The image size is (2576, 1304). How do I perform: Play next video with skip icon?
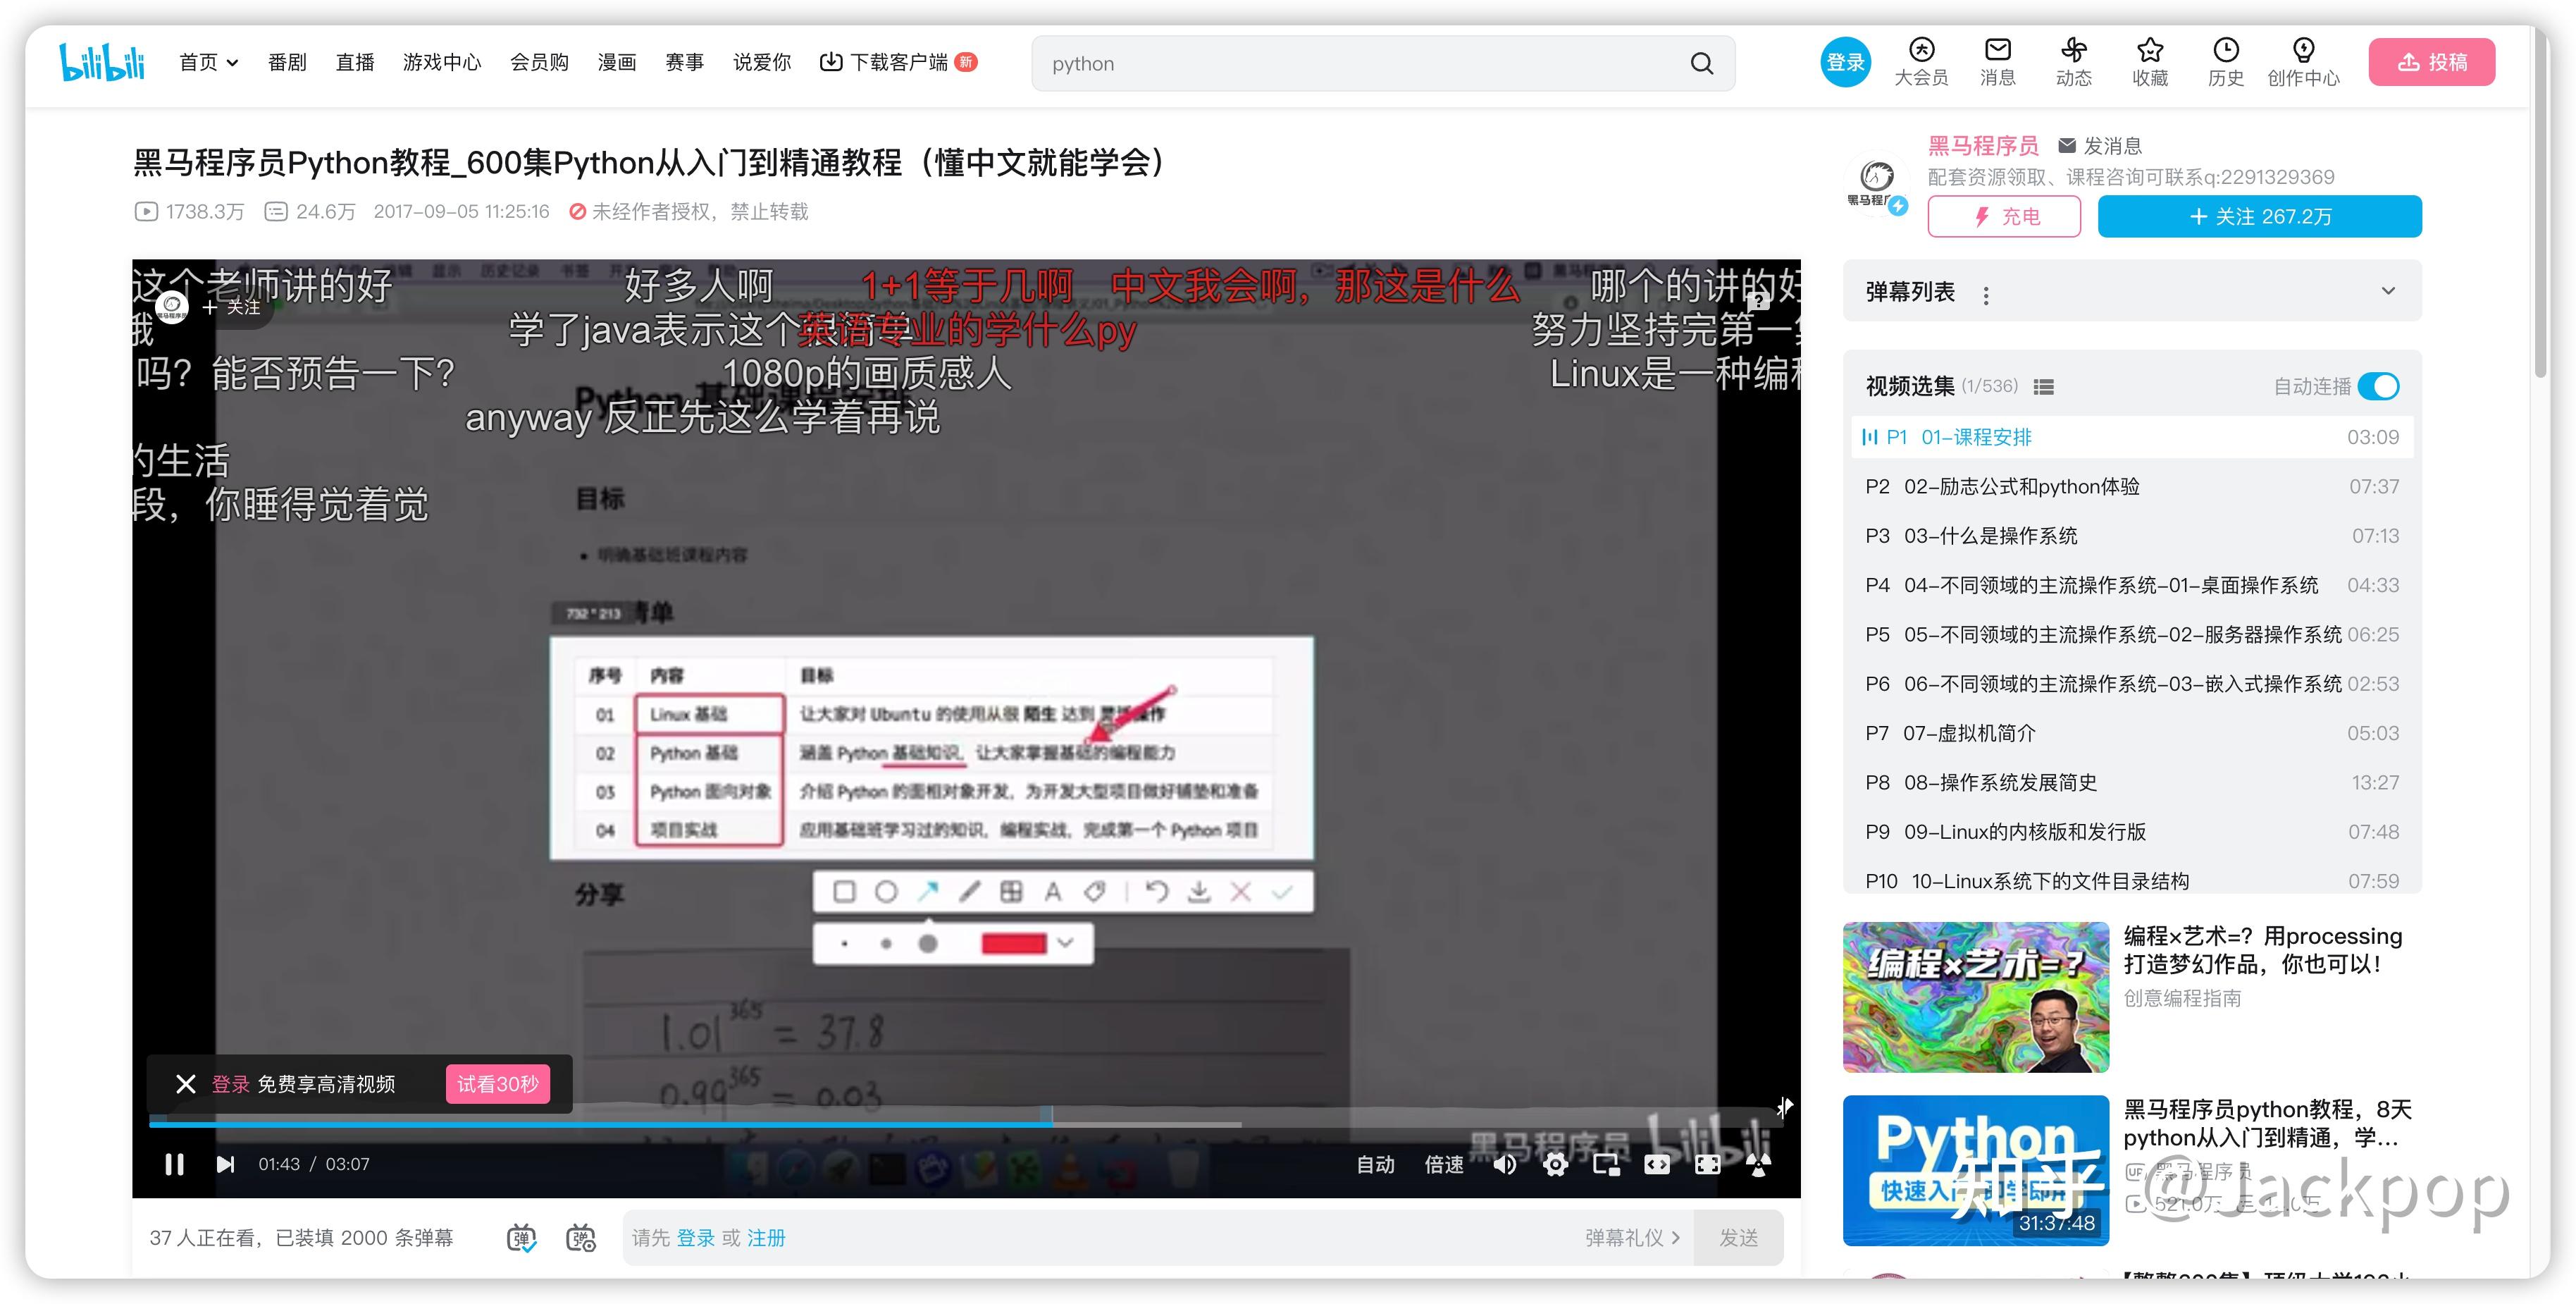(x=225, y=1164)
